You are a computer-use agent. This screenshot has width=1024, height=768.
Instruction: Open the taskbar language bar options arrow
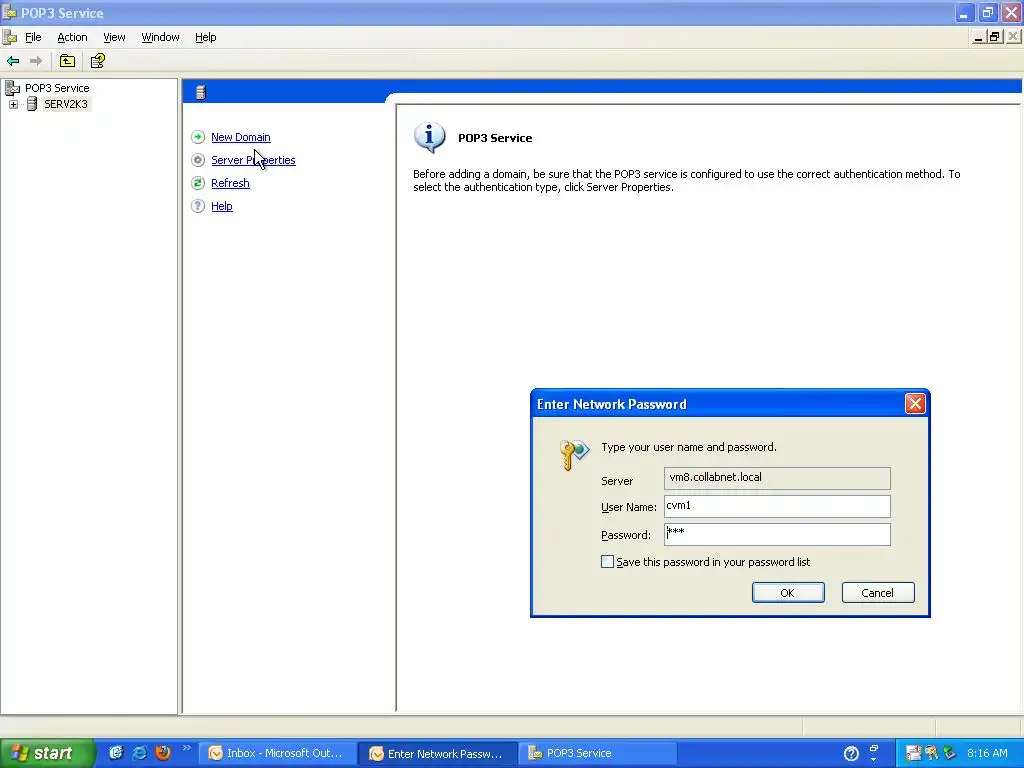[874, 760]
